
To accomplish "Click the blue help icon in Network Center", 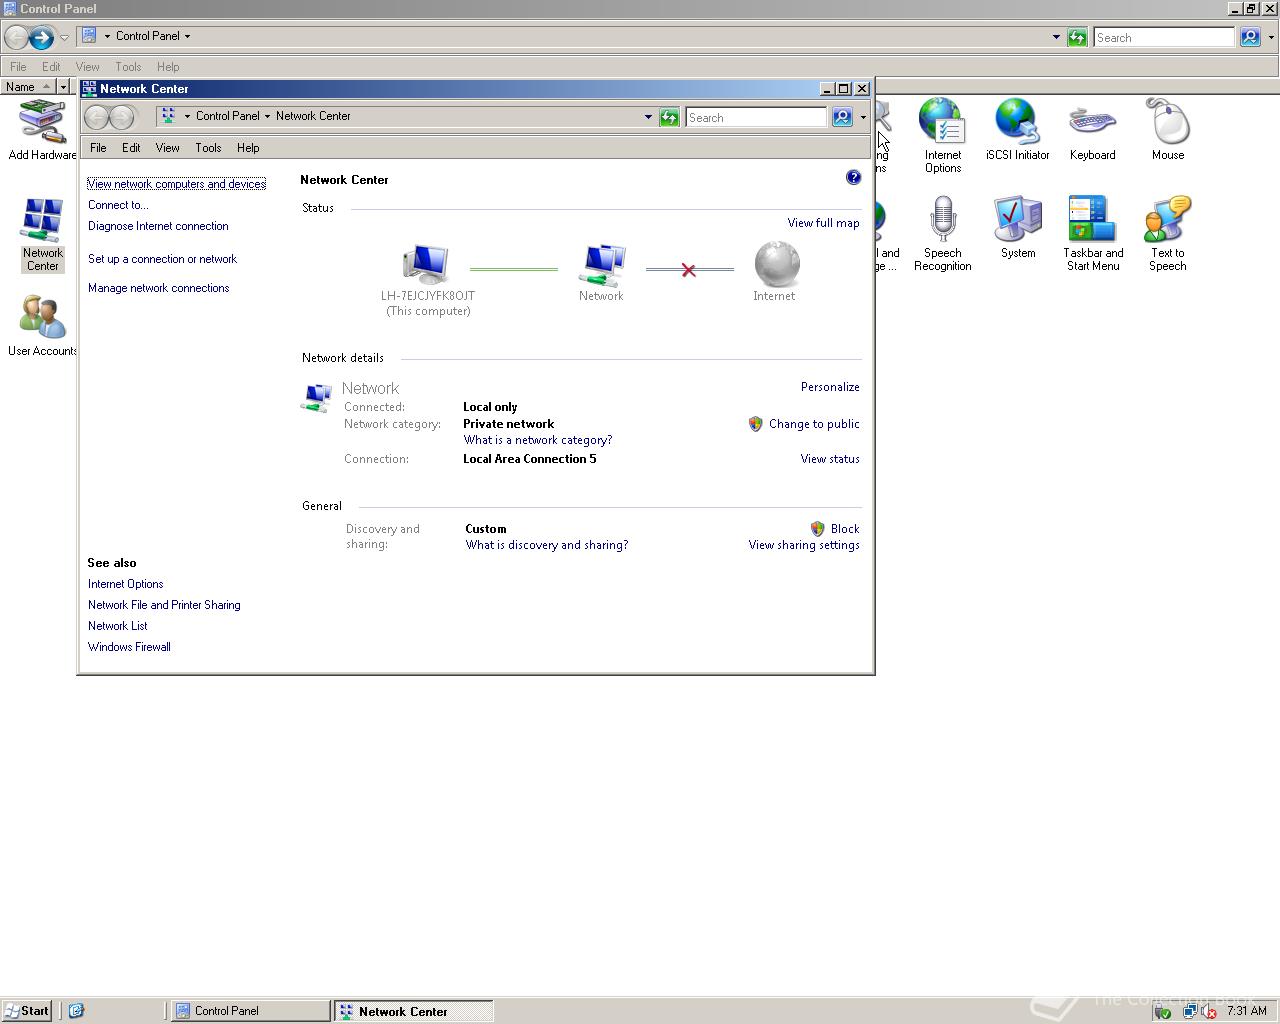I will click(x=853, y=177).
